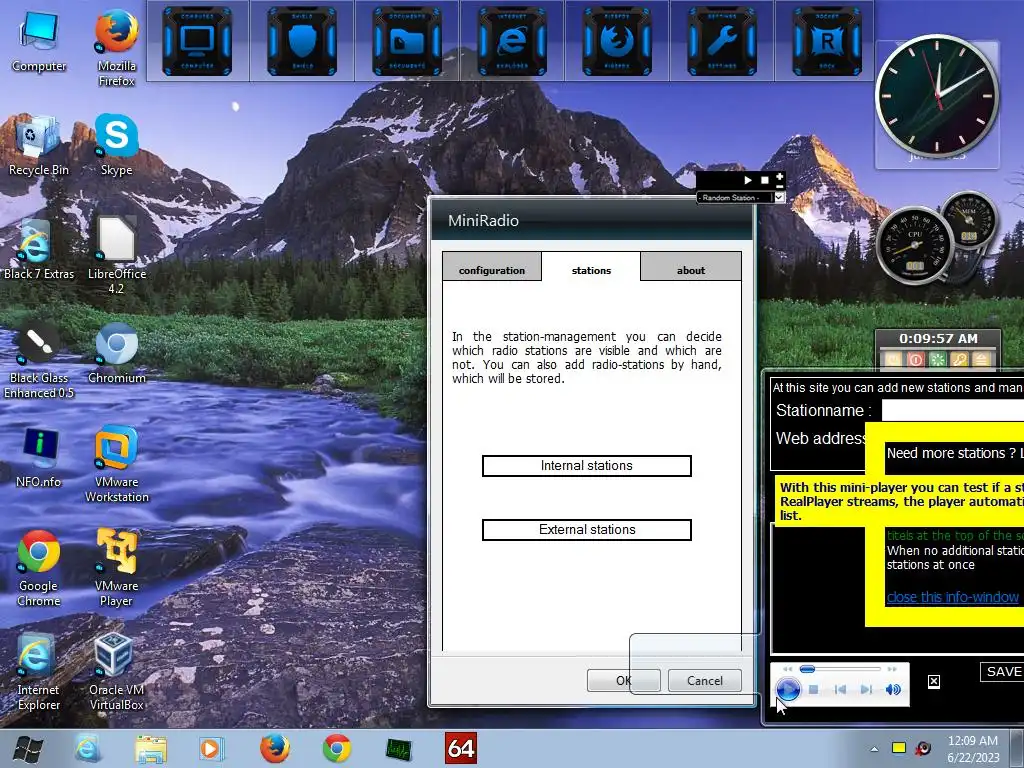Open External stations list
Viewport: 1024px width, 768px height.
[x=586, y=530]
